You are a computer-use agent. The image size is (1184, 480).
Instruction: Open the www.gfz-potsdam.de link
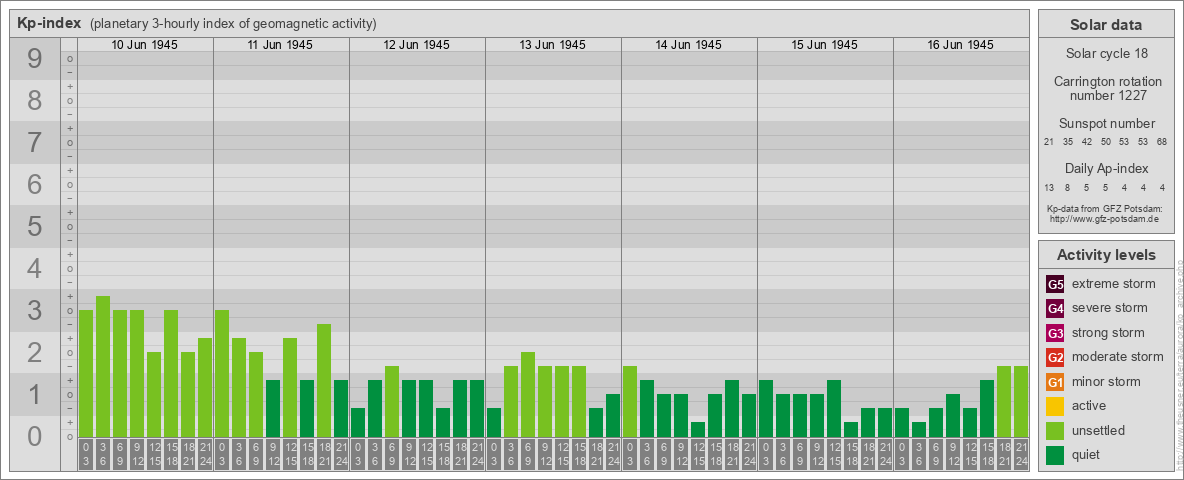point(1104,218)
